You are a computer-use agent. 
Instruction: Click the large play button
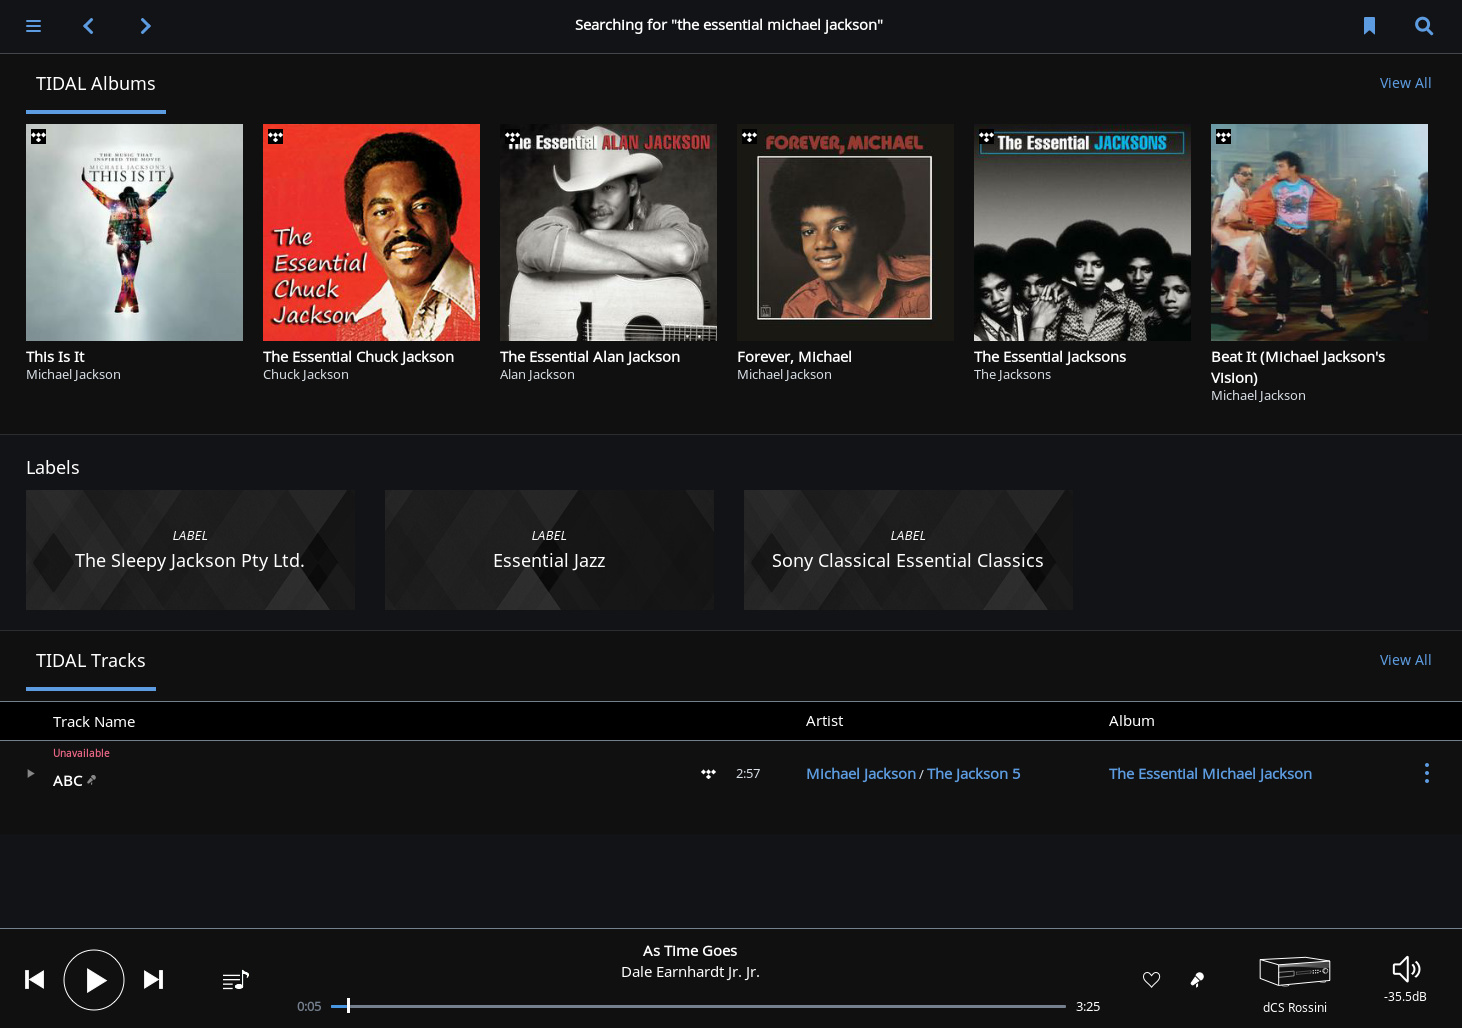(x=94, y=980)
